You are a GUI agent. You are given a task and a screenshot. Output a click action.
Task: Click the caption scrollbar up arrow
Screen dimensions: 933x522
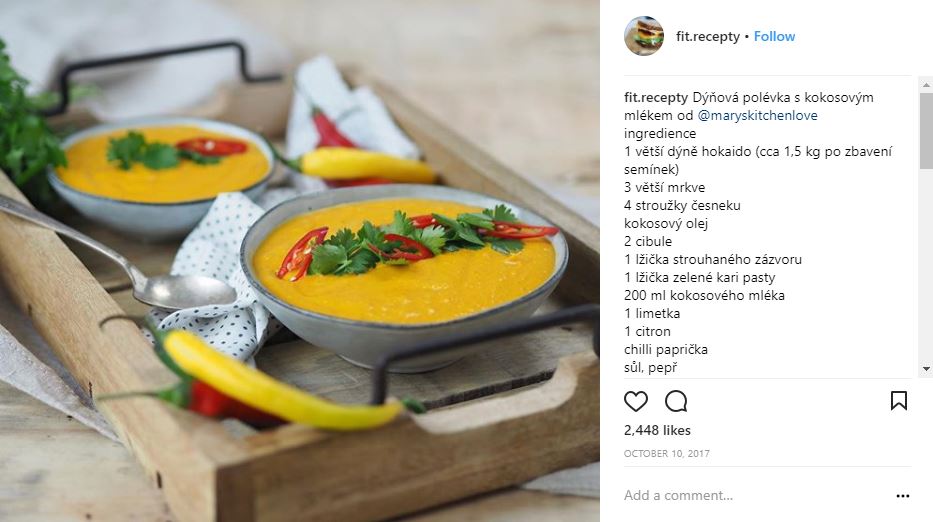click(926, 85)
